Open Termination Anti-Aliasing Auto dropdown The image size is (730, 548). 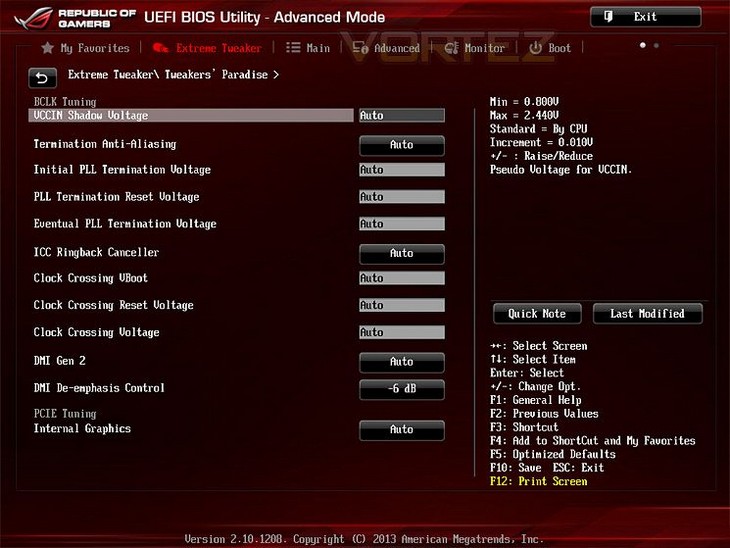[401, 145]
